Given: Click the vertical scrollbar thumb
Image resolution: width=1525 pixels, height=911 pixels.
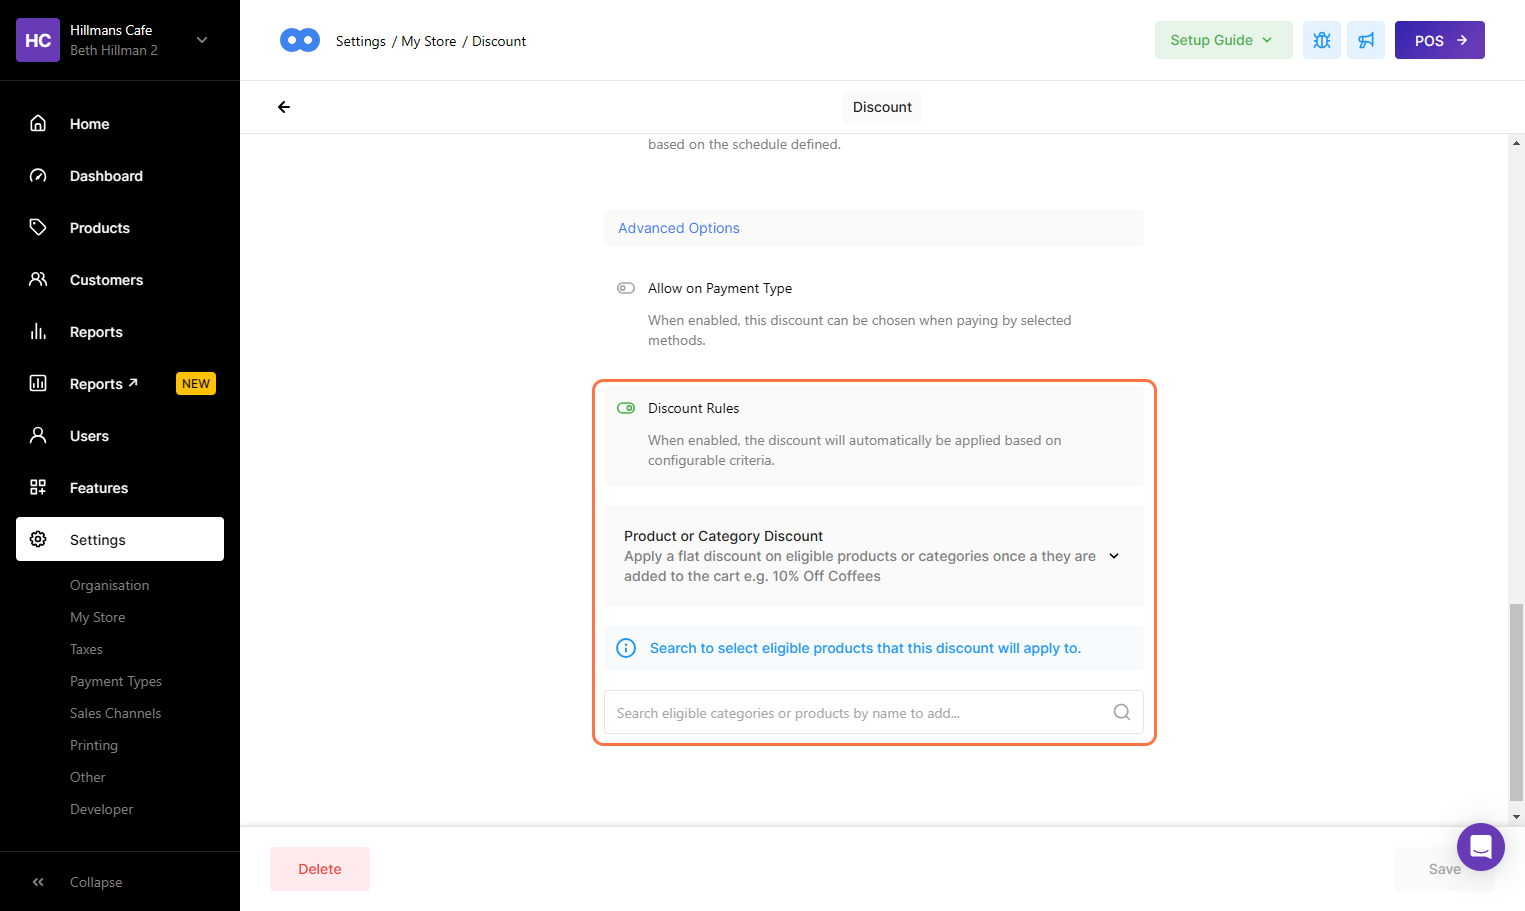Looking at the screenshot, I should pyautogui.click(x=1516, y=700).
